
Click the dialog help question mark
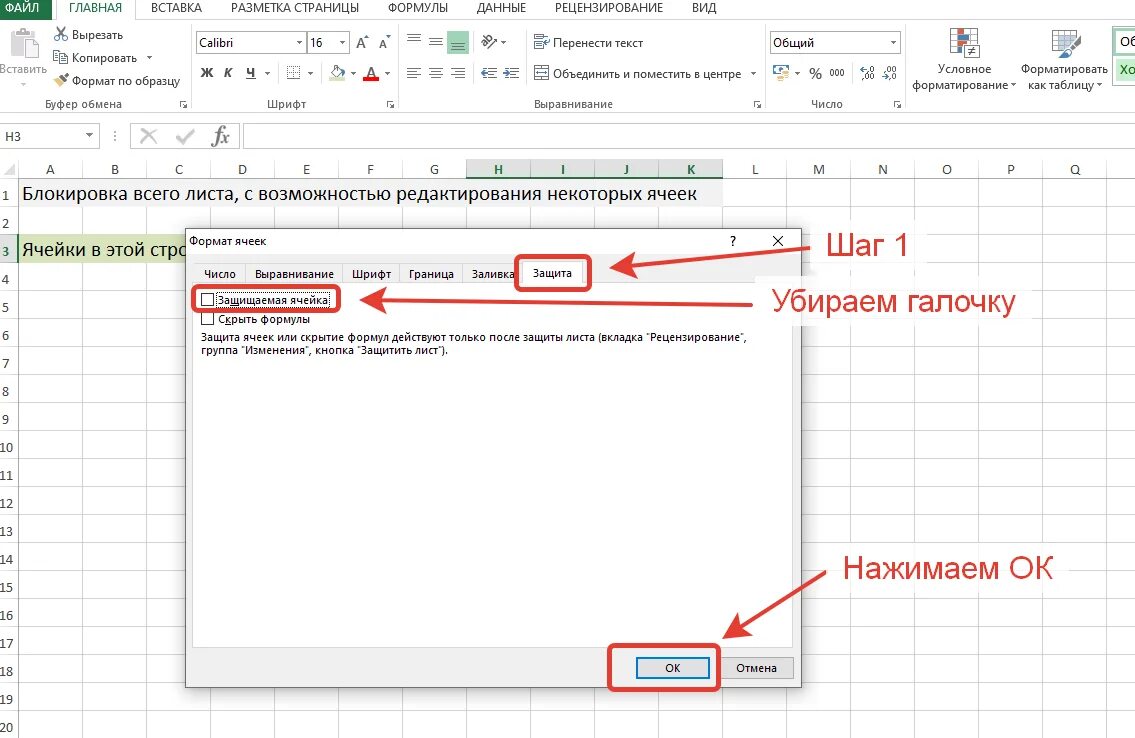[x=733, y=241]
